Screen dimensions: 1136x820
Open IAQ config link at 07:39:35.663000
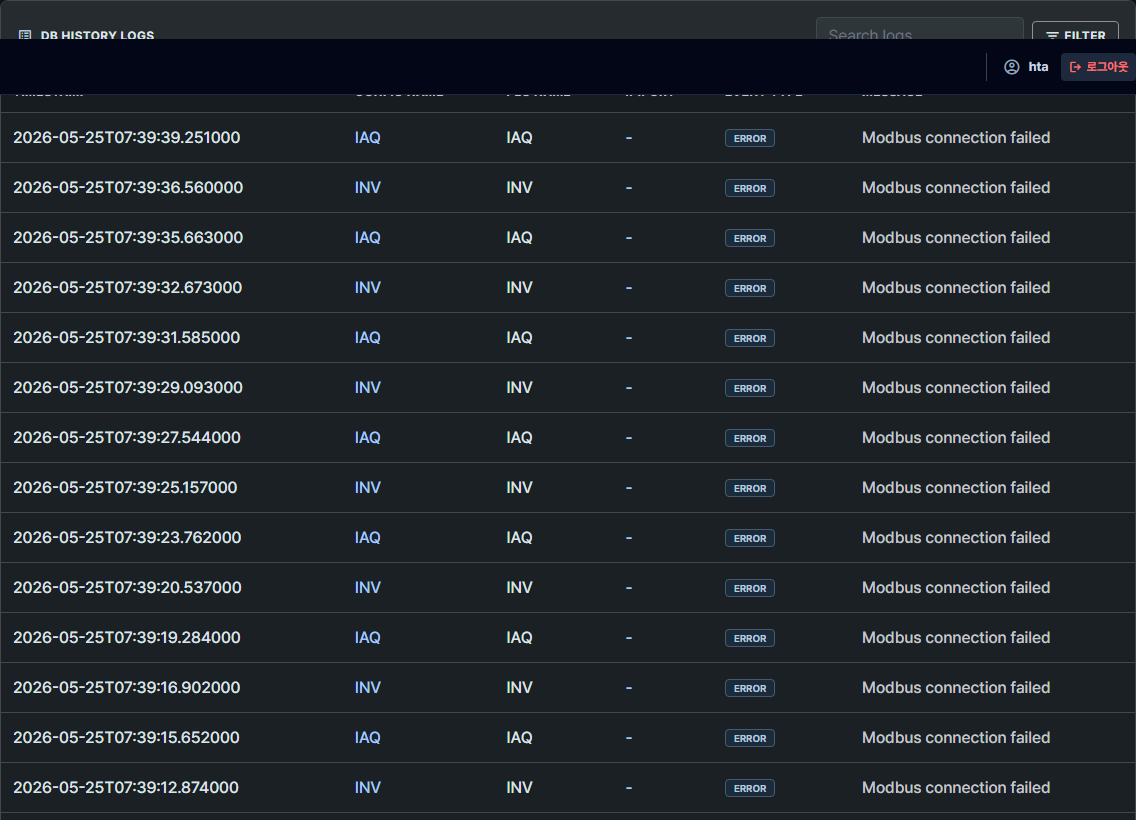click(367, 238)
